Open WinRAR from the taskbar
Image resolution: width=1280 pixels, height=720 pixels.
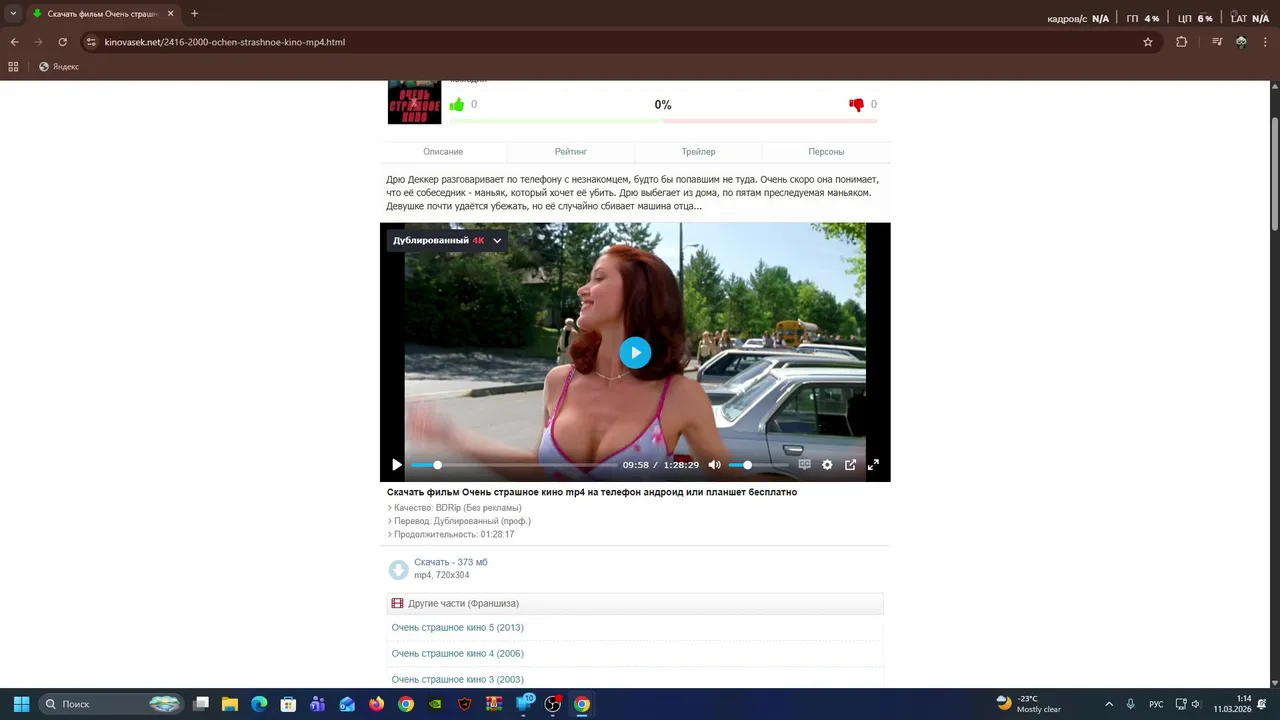[494, 704]
